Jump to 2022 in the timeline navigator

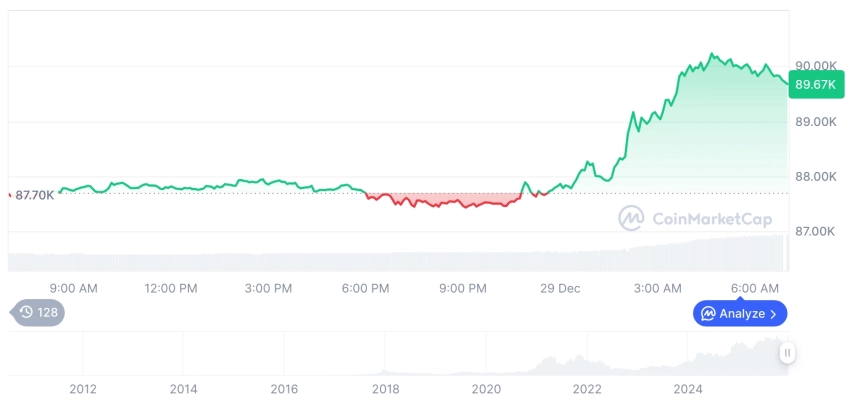coord(587,388)
